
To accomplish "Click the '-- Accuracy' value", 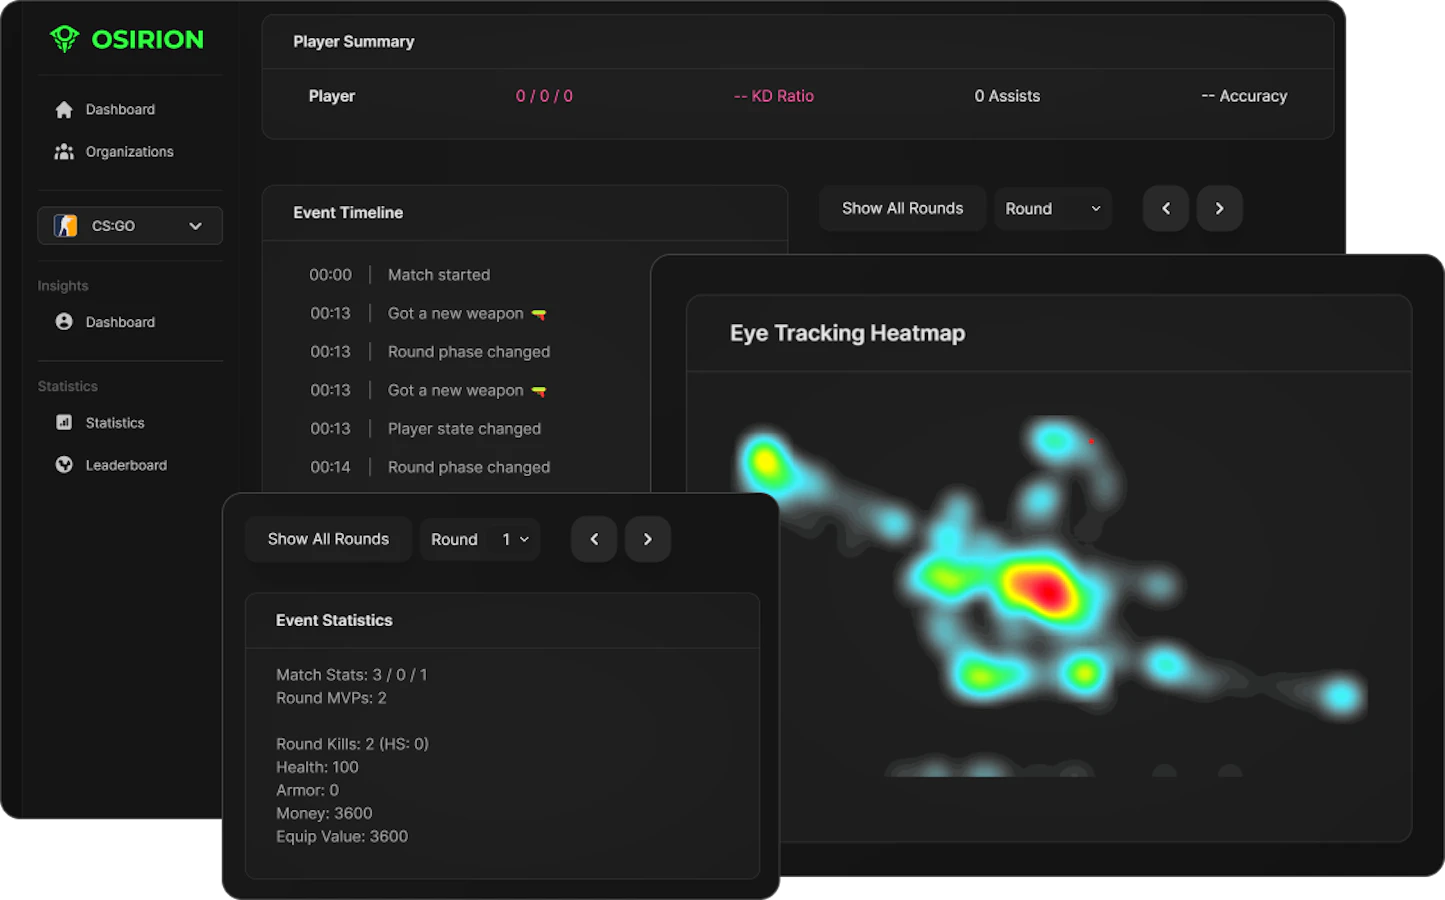I will tap(1244, 96).
